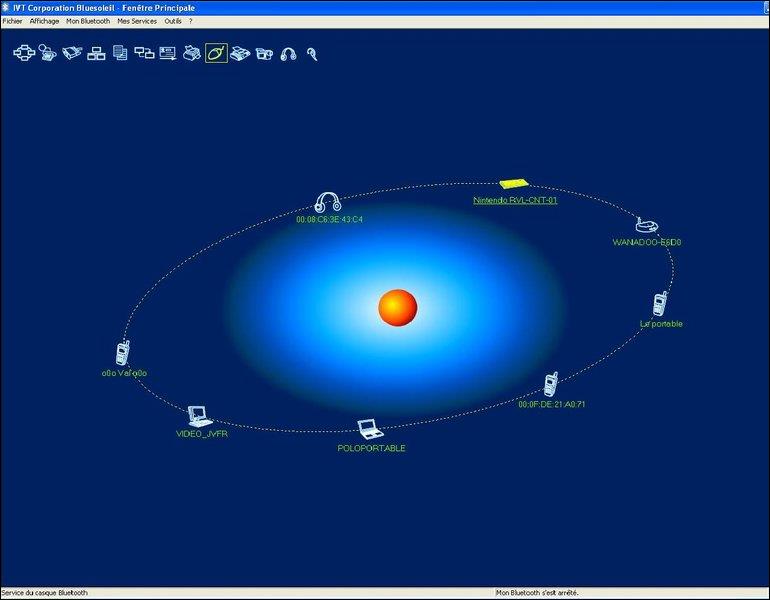Image resolution: width=770 pixels, height=600 pixels.
Task: Select the headphones AV service toolbar icon
Action: click(288, 54)
